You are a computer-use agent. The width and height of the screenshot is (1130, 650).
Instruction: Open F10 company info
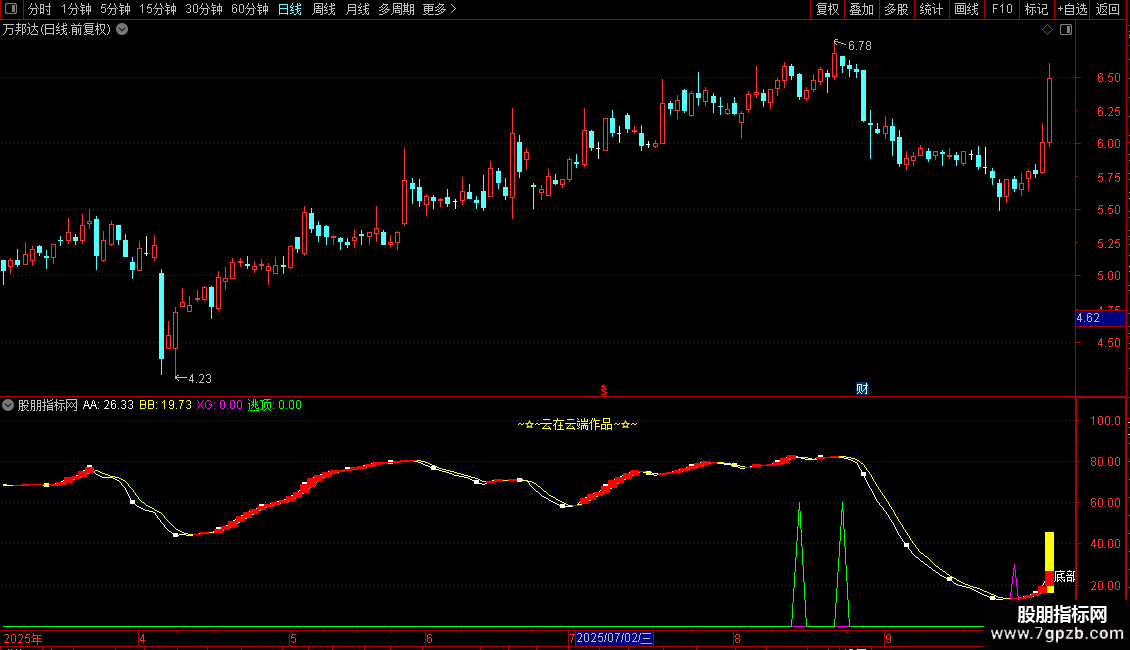click(x=1002, y=9)
